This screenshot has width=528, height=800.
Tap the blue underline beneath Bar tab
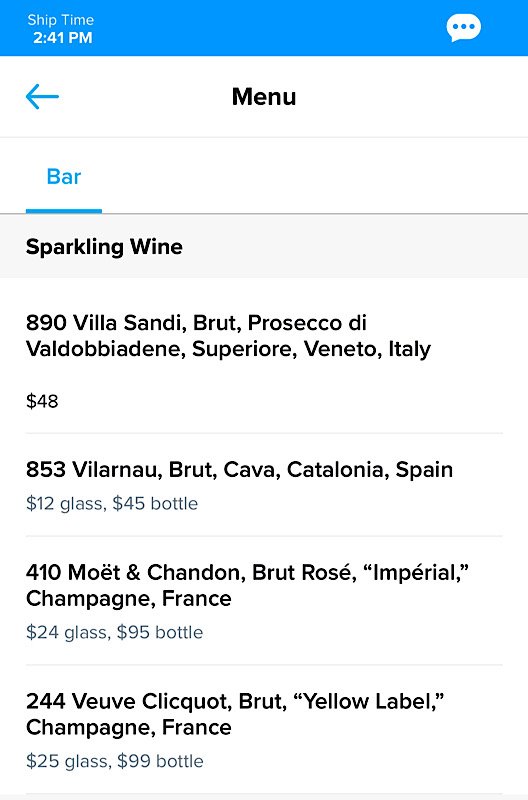64,211
